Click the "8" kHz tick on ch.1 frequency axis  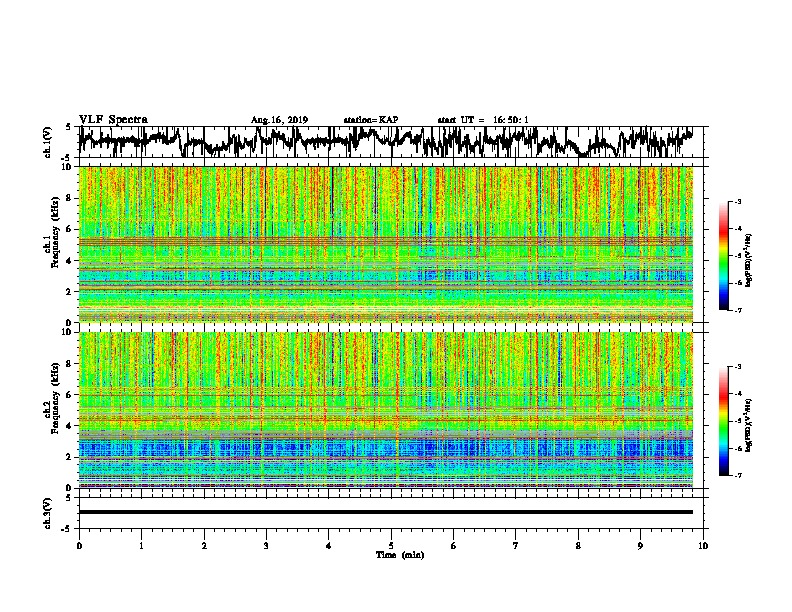[x=70, y=198]
